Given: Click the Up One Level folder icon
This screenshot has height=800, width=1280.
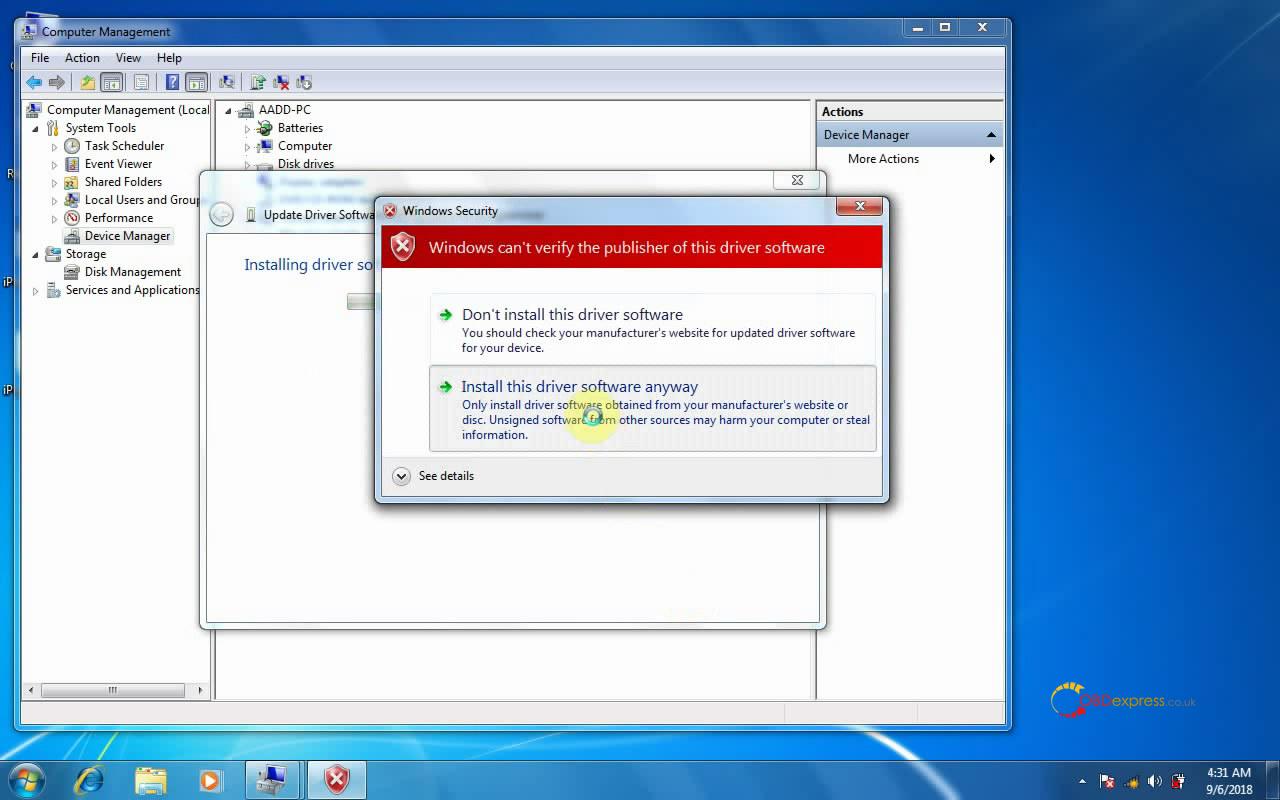Looking at the screenshot, I should 88,83.
